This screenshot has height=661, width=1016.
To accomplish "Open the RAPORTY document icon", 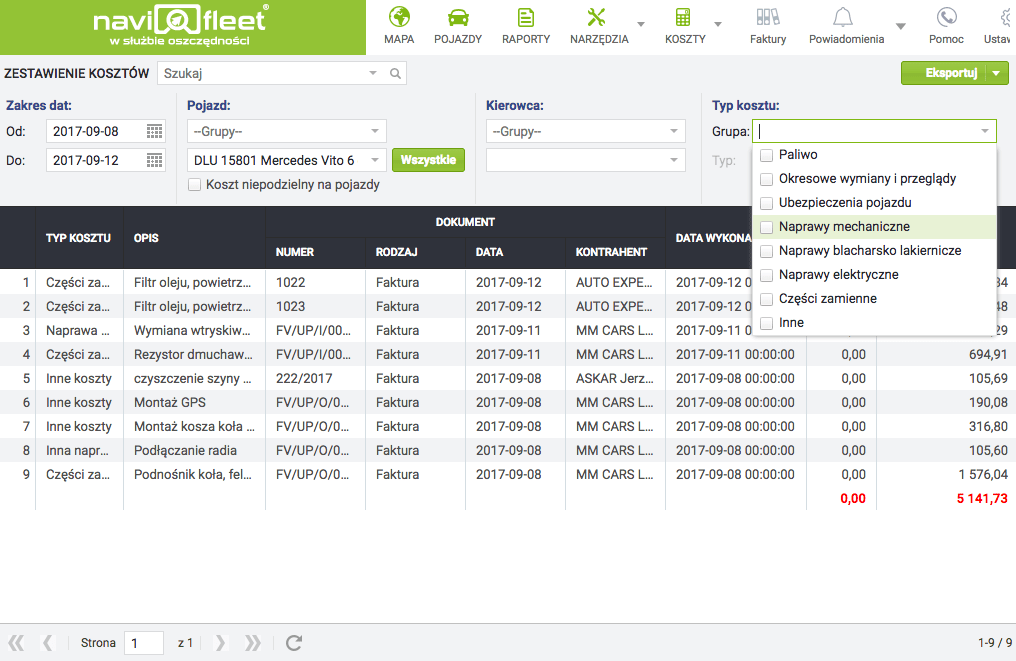I will coord(526,17).
